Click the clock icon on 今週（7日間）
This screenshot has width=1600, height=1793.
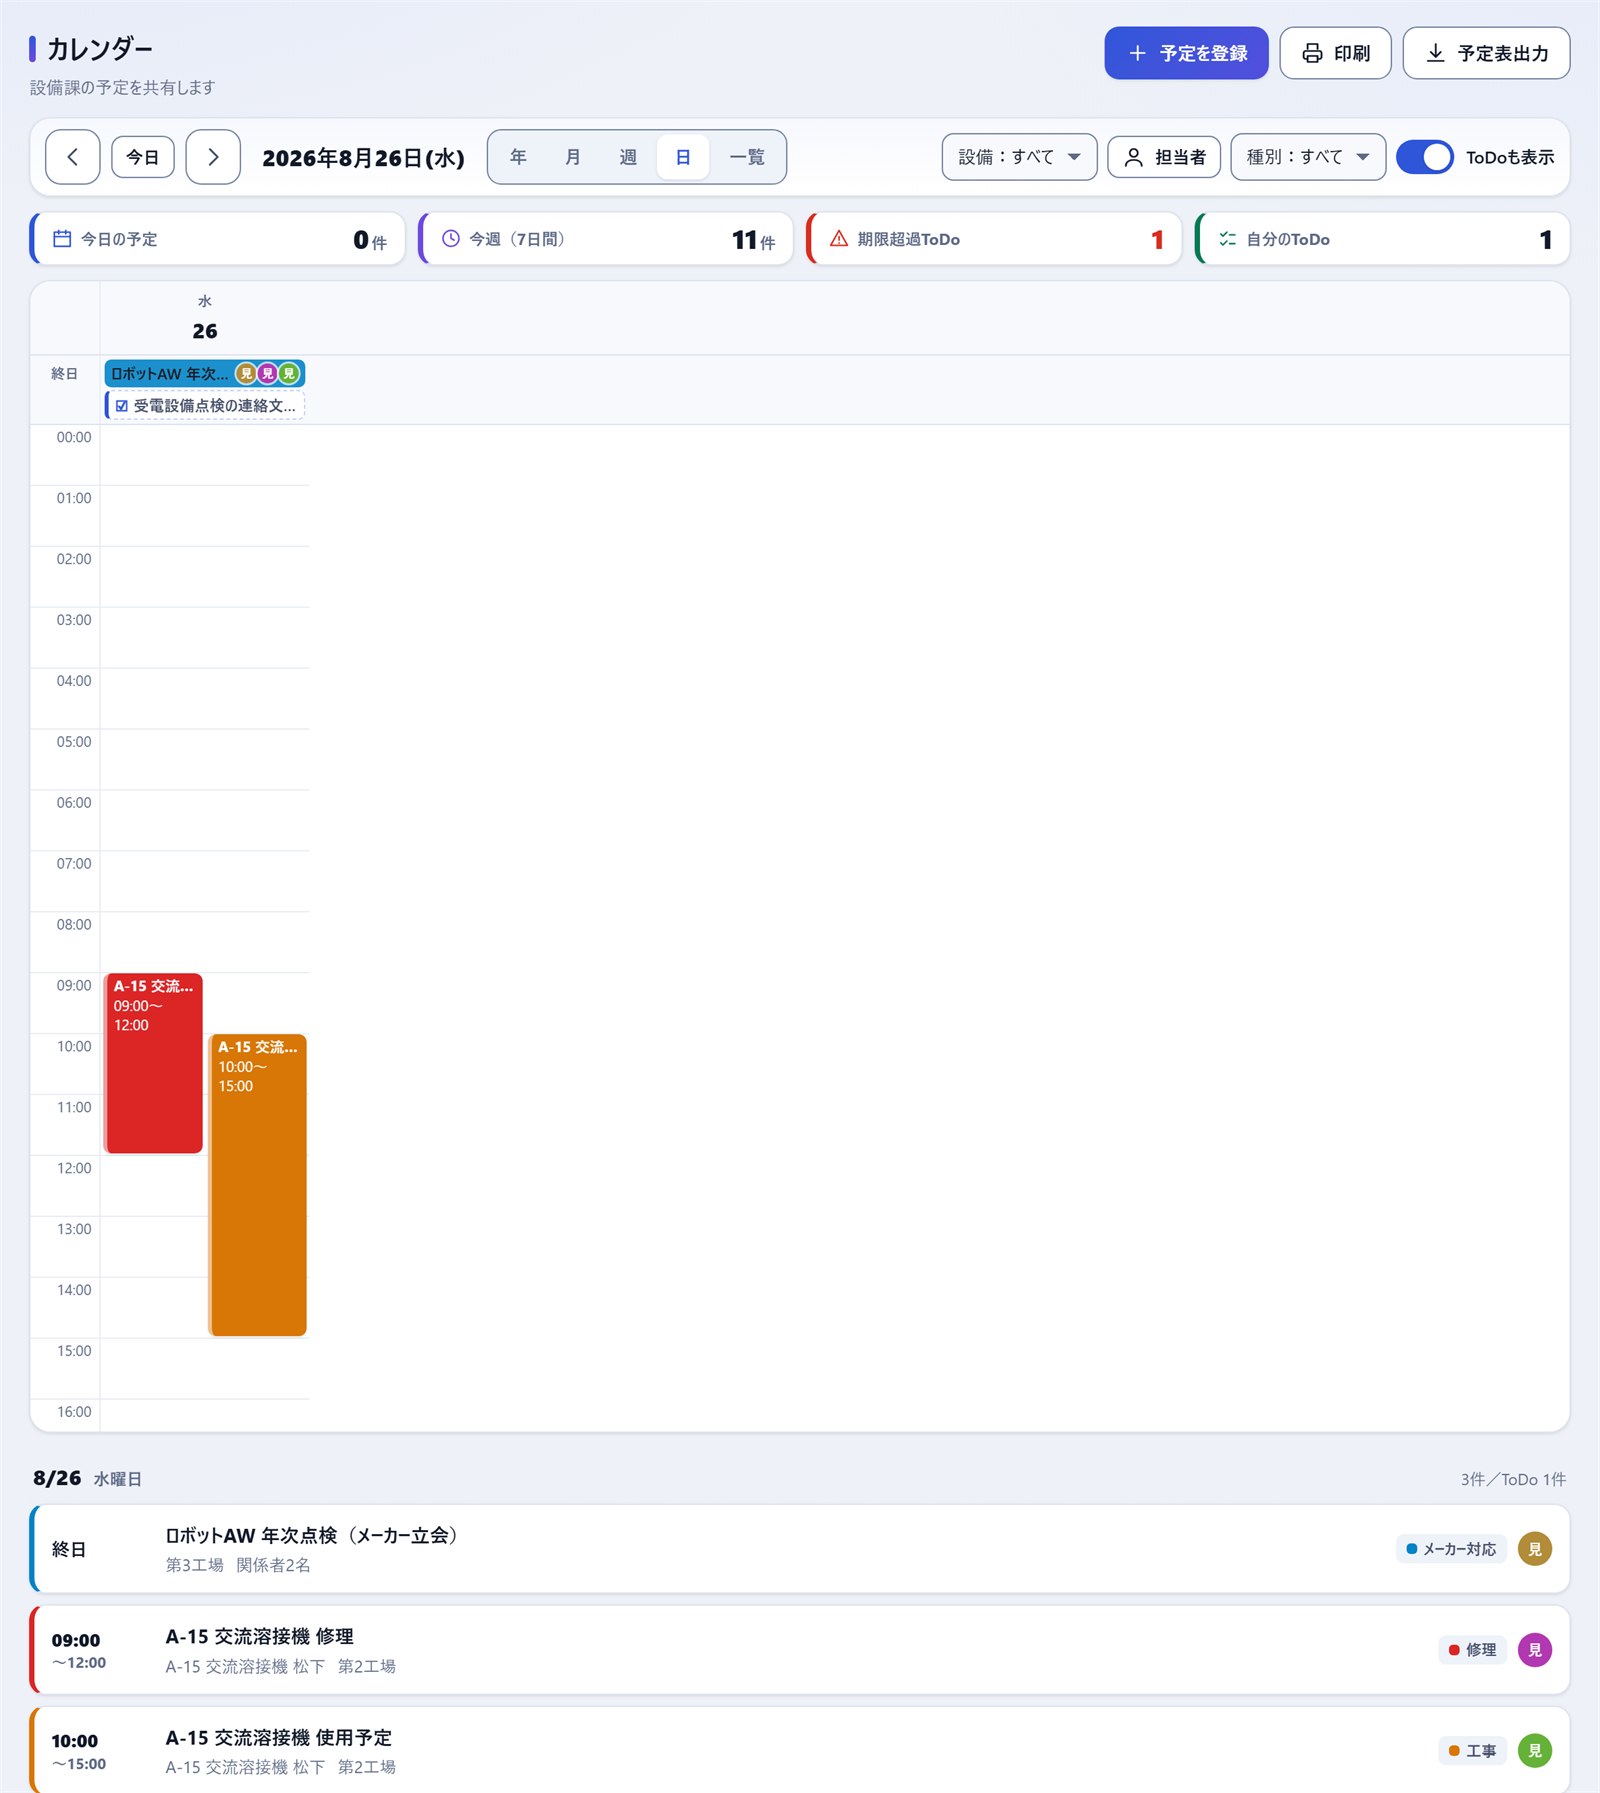451,239
